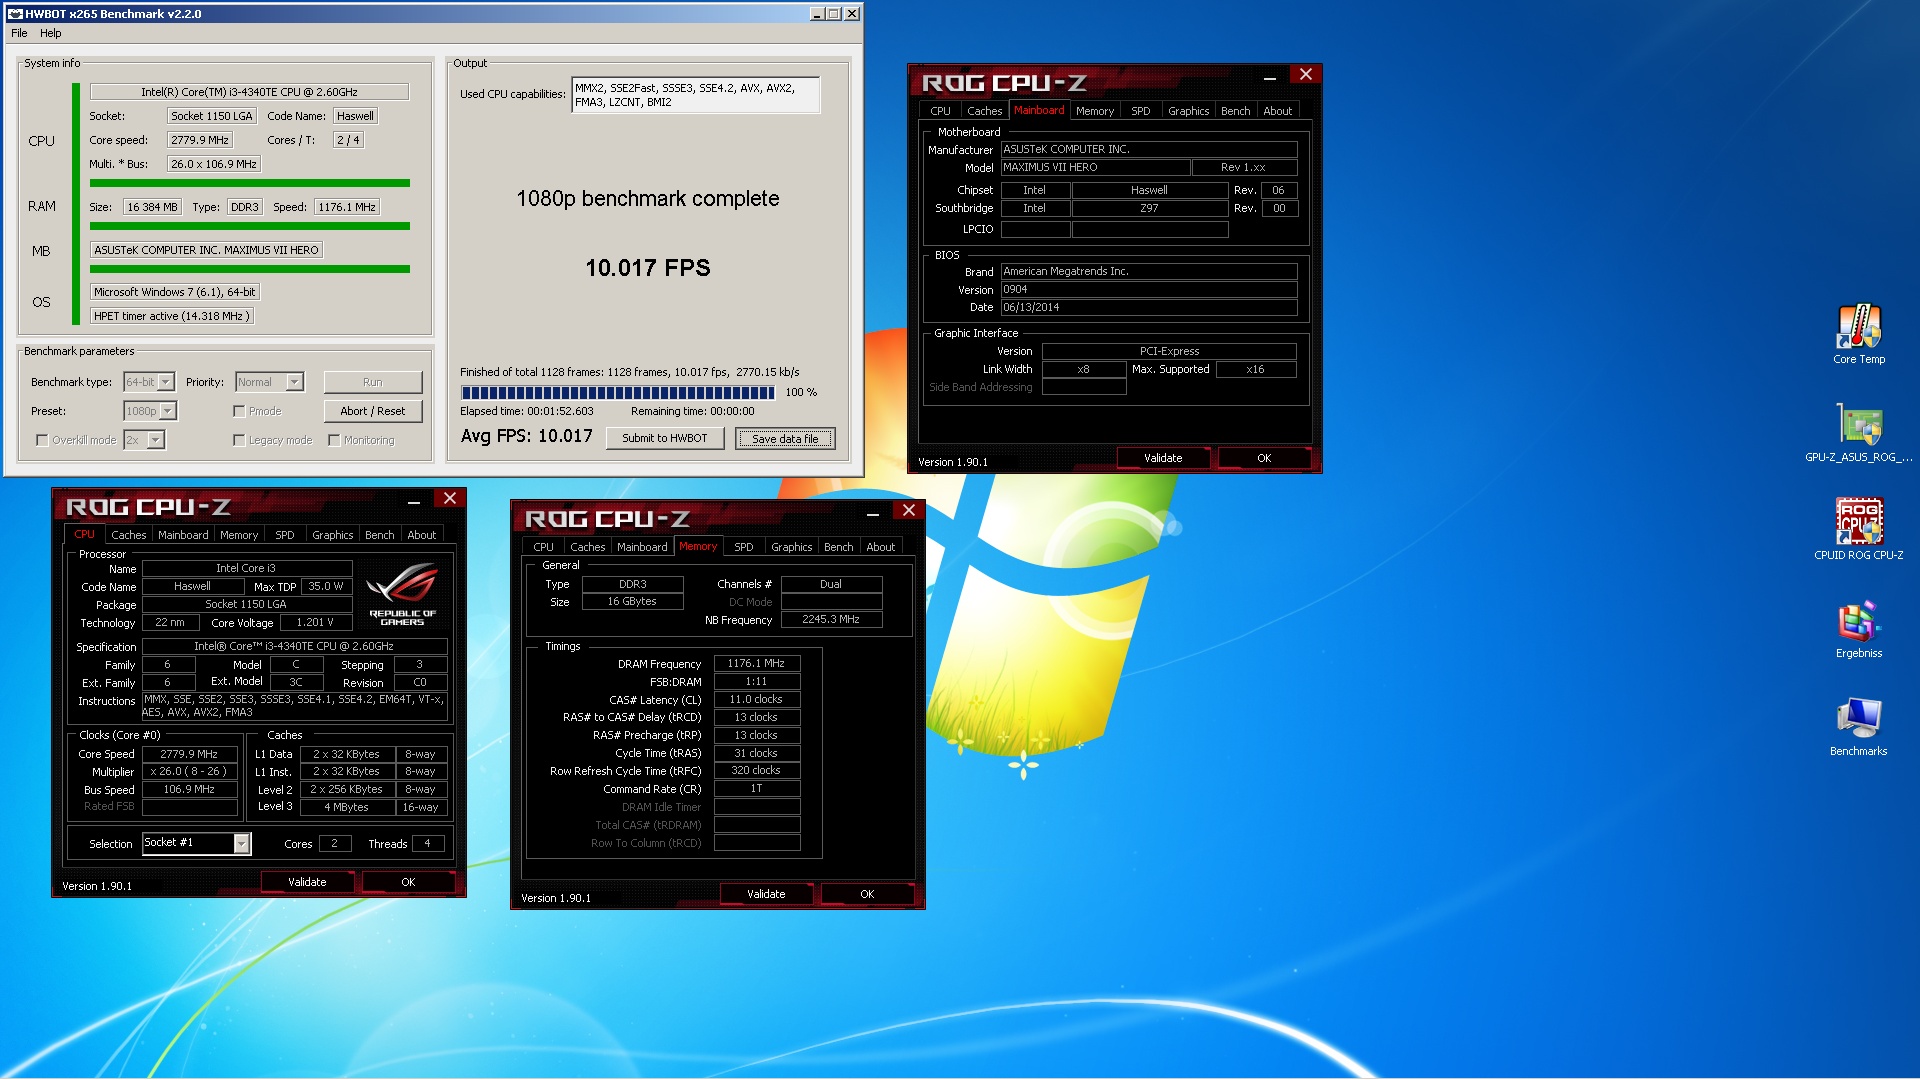Open the Benchmarks desktop icon
The image size is (1920, 1080).
point(1858,726)
